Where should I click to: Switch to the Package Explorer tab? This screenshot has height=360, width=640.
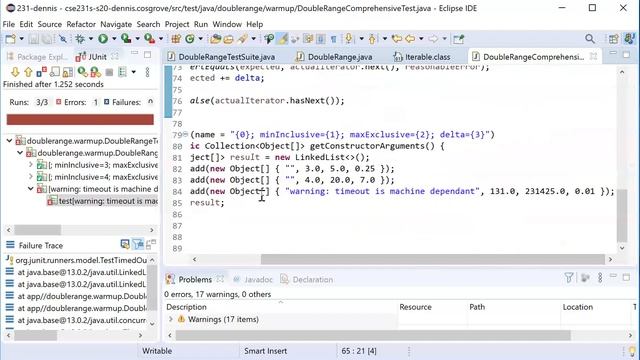point(36,57)
